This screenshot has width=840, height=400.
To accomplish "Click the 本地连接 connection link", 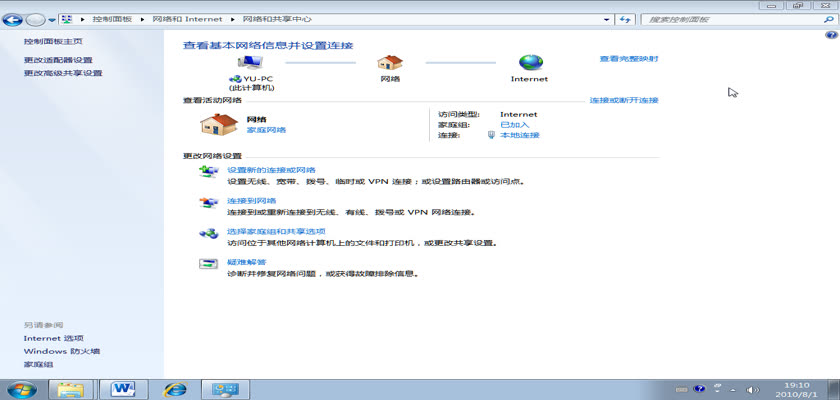I will point(519,135).
